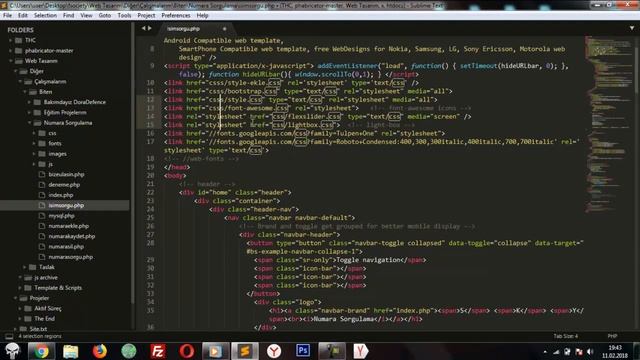This screenshot has width=640, height=360.
Task: Open File Explorer from taskbar
Action: click(x=70, y=351)
